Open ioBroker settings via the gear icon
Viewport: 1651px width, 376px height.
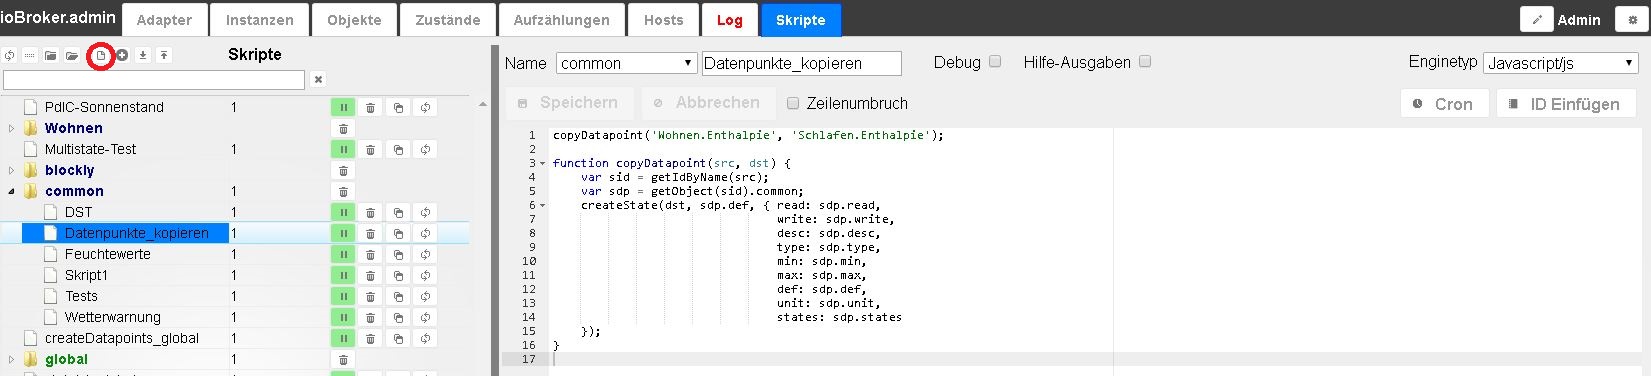coord(1632,19)
